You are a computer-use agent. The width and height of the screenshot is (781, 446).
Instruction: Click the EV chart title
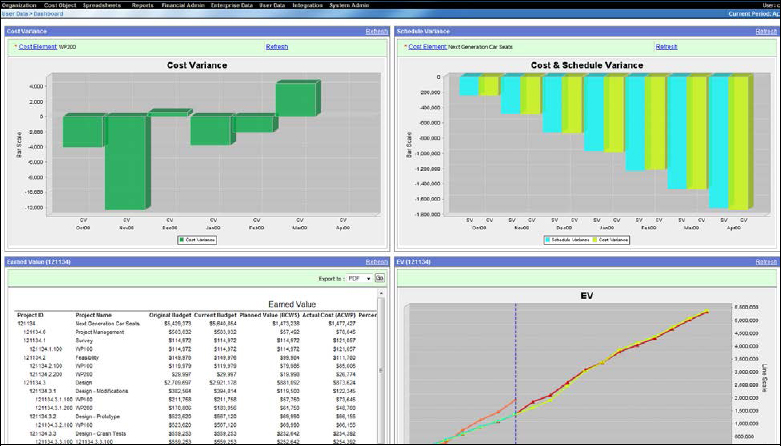coord(587,296)
